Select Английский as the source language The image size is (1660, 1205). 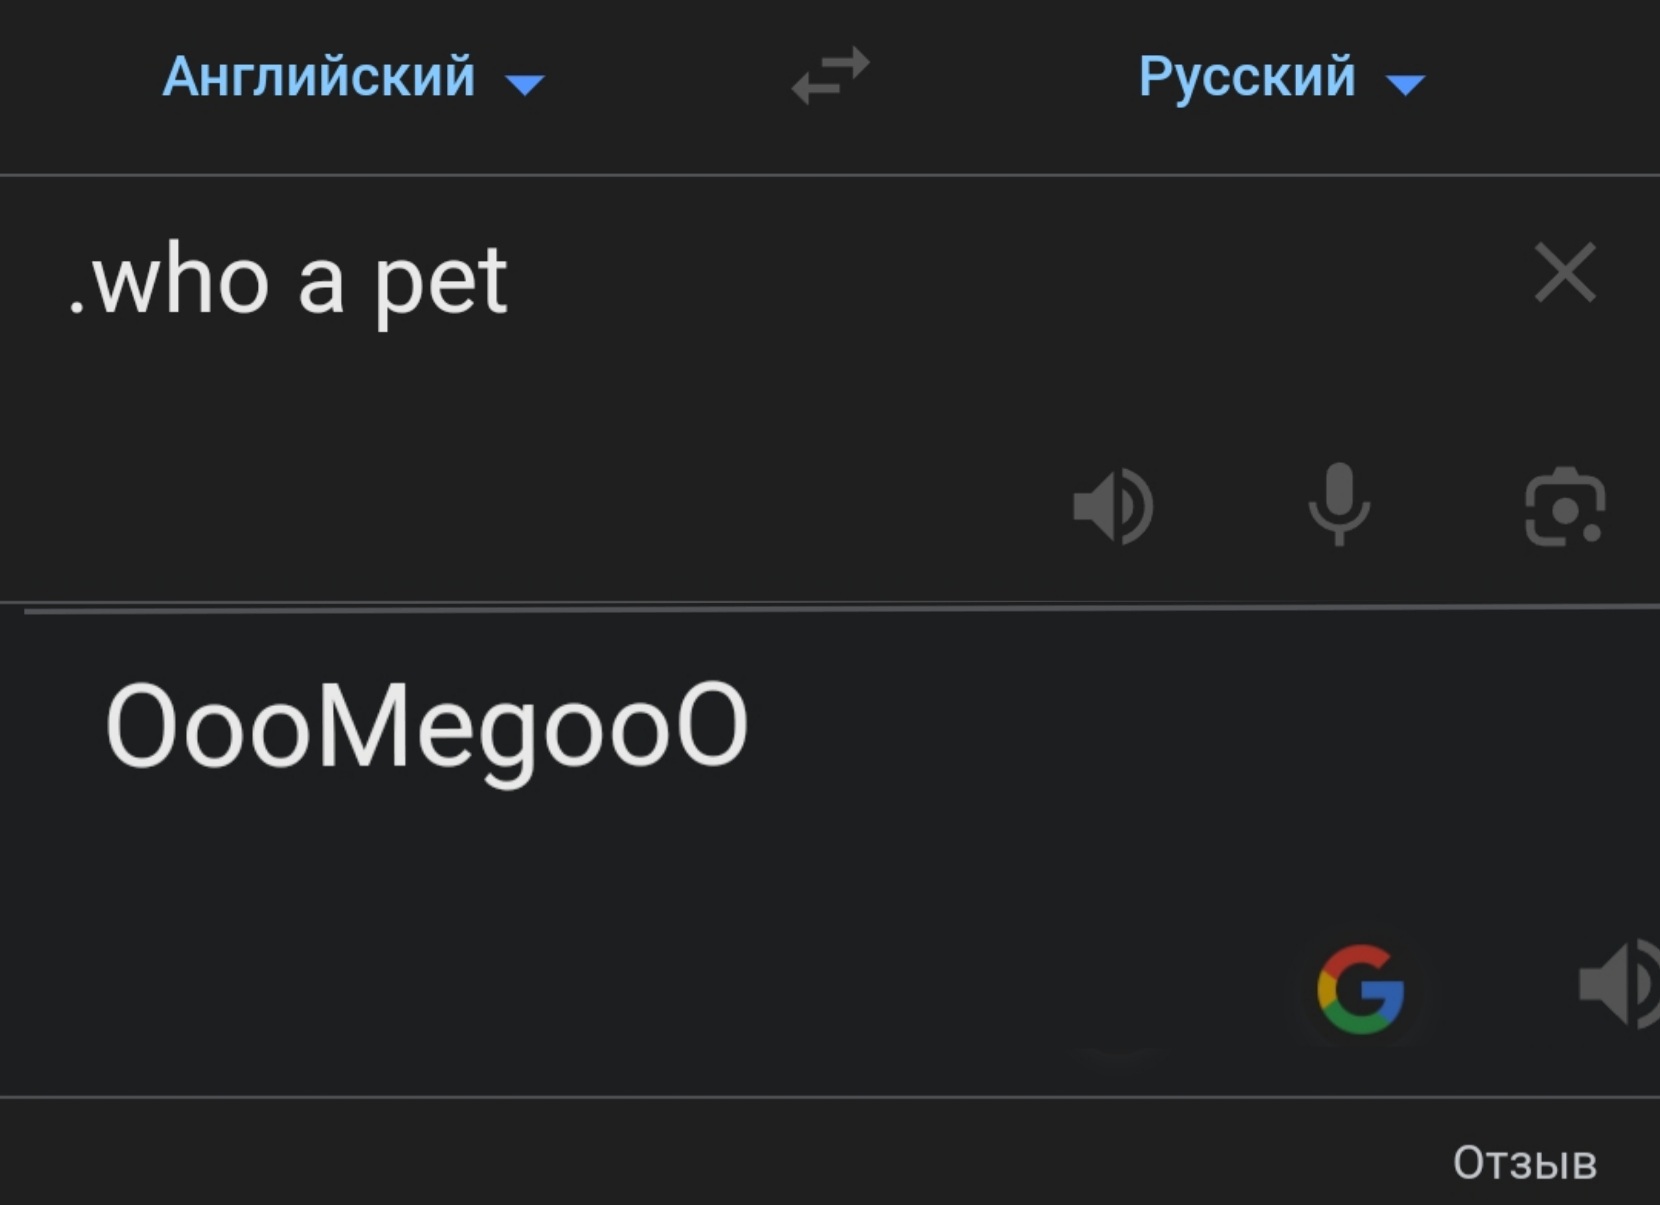(x=320, y=78)
